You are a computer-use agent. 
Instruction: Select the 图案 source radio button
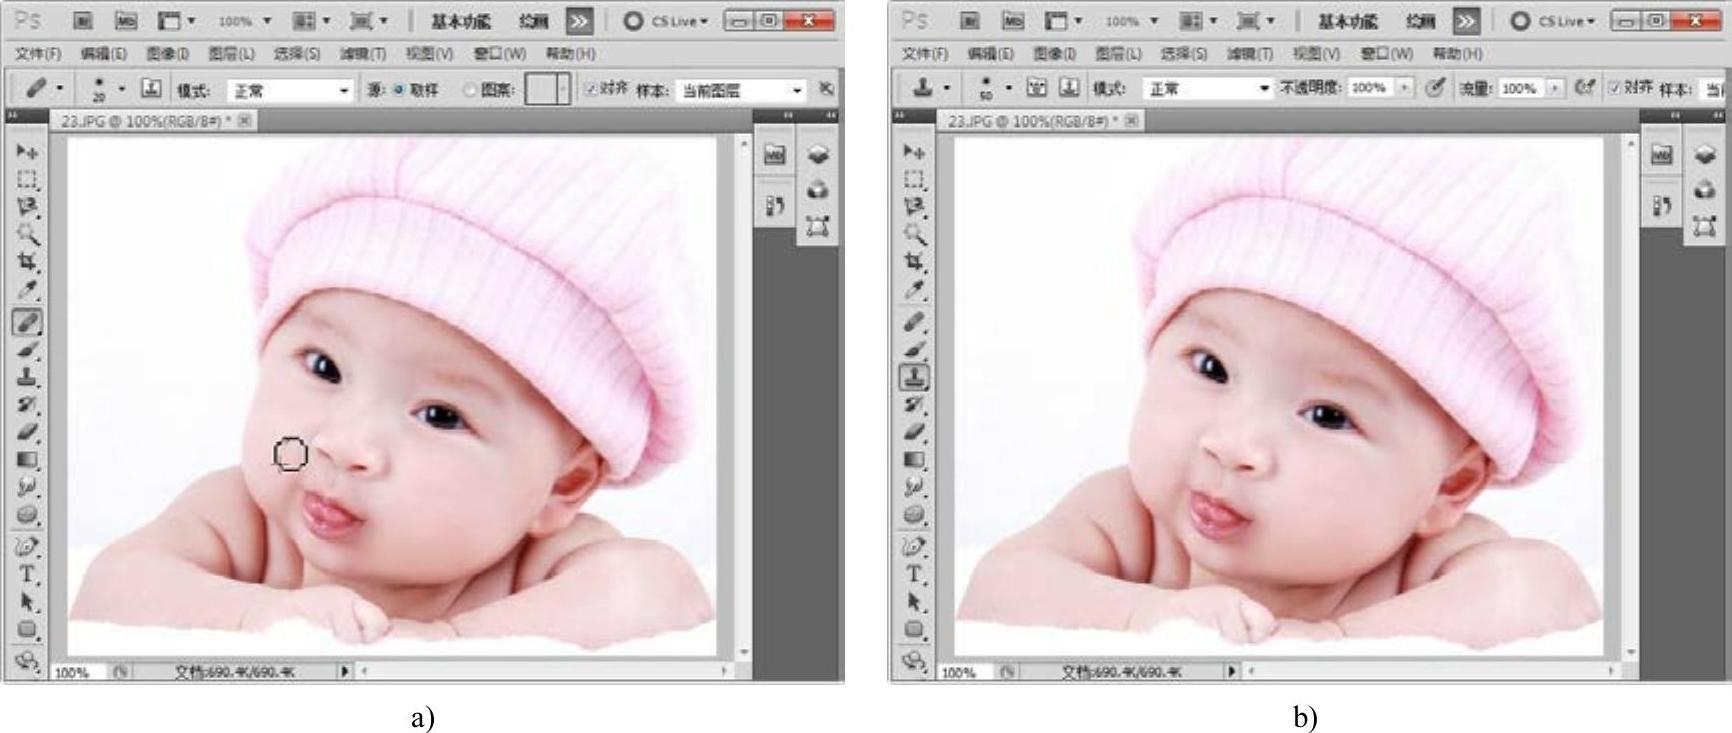click(x=469, y=90)
